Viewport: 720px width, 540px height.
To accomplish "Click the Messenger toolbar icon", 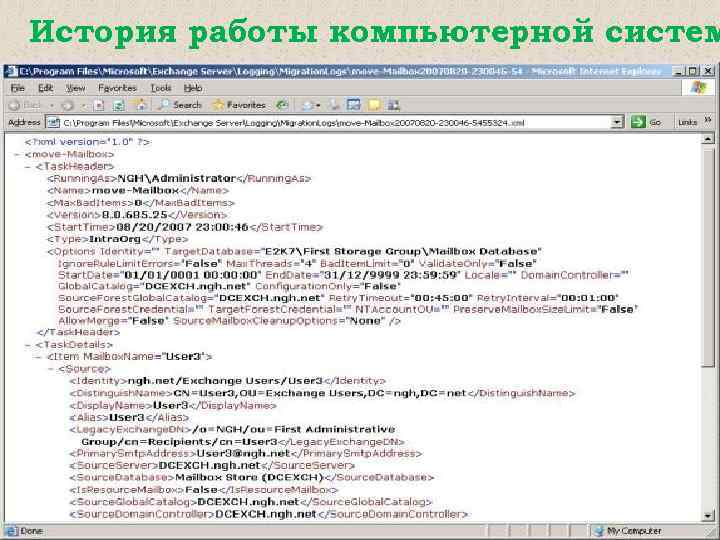I will click(x=394, y=105).
